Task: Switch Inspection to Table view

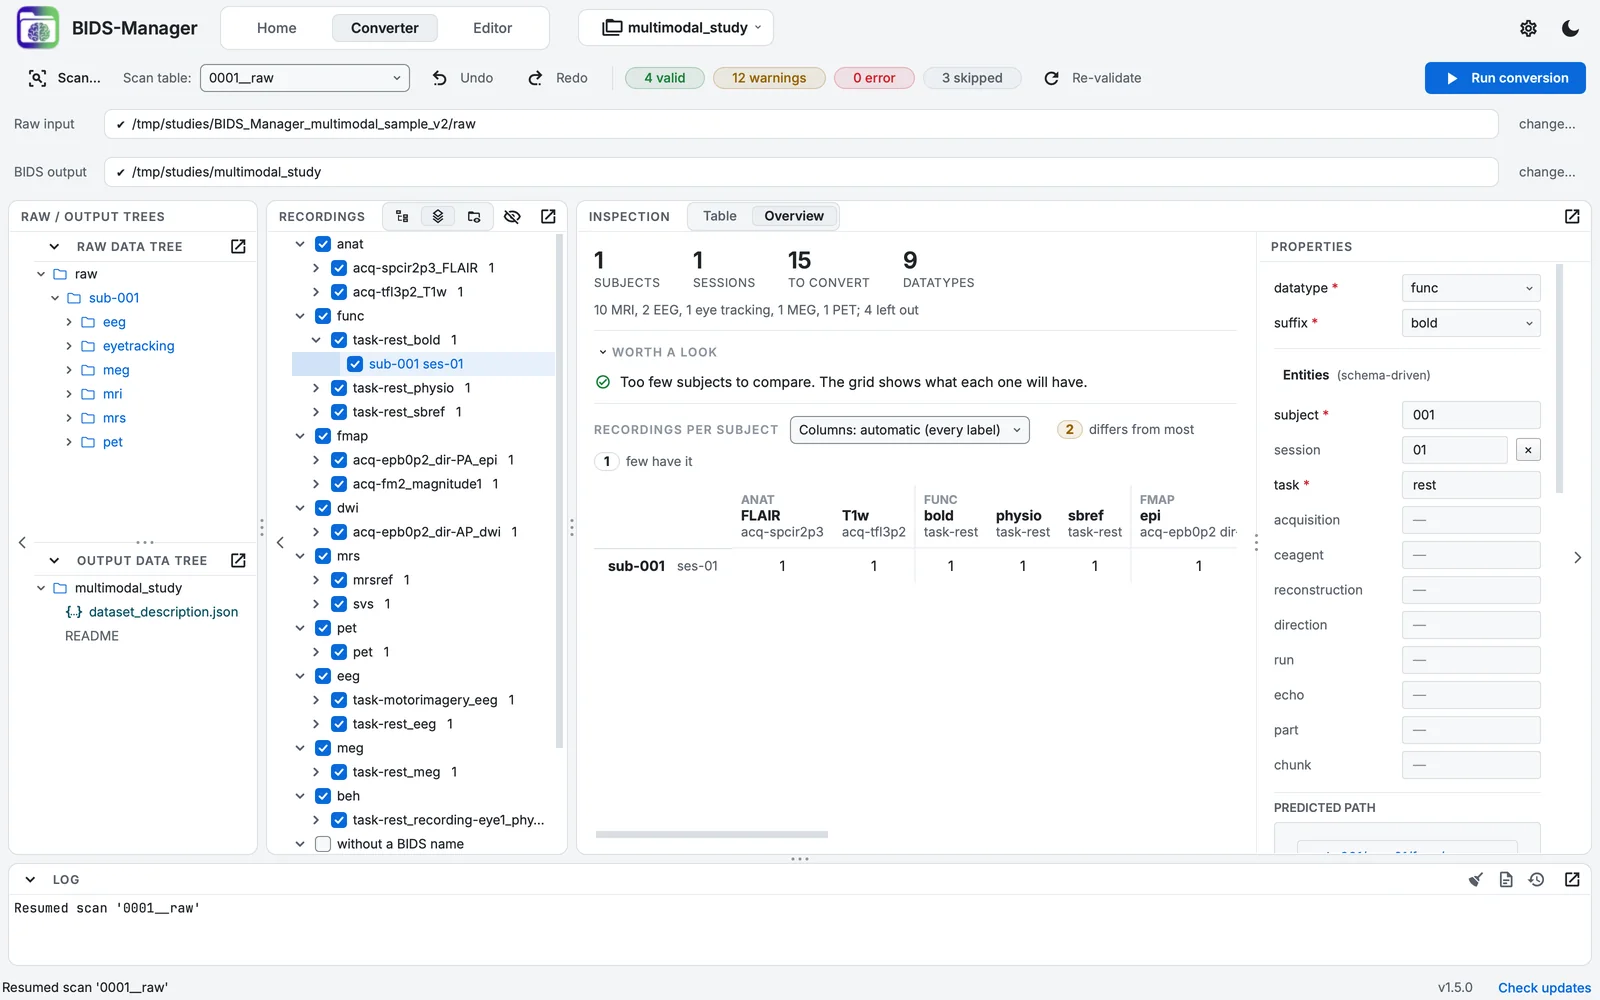Action: click(x=720, y=216)
